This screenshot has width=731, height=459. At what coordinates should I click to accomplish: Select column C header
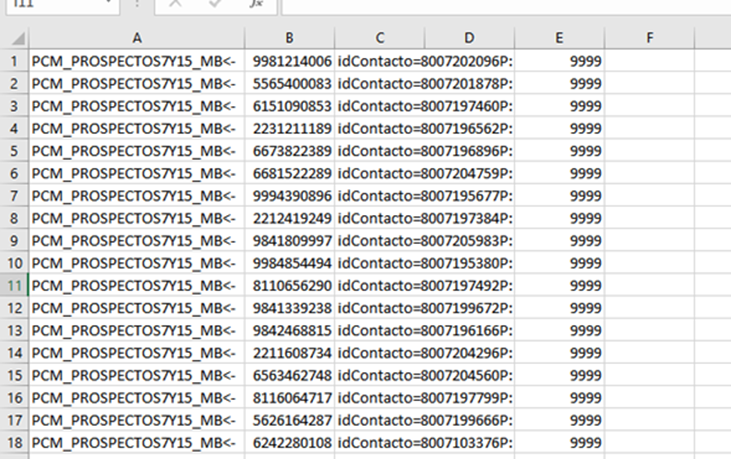point(380,39)
